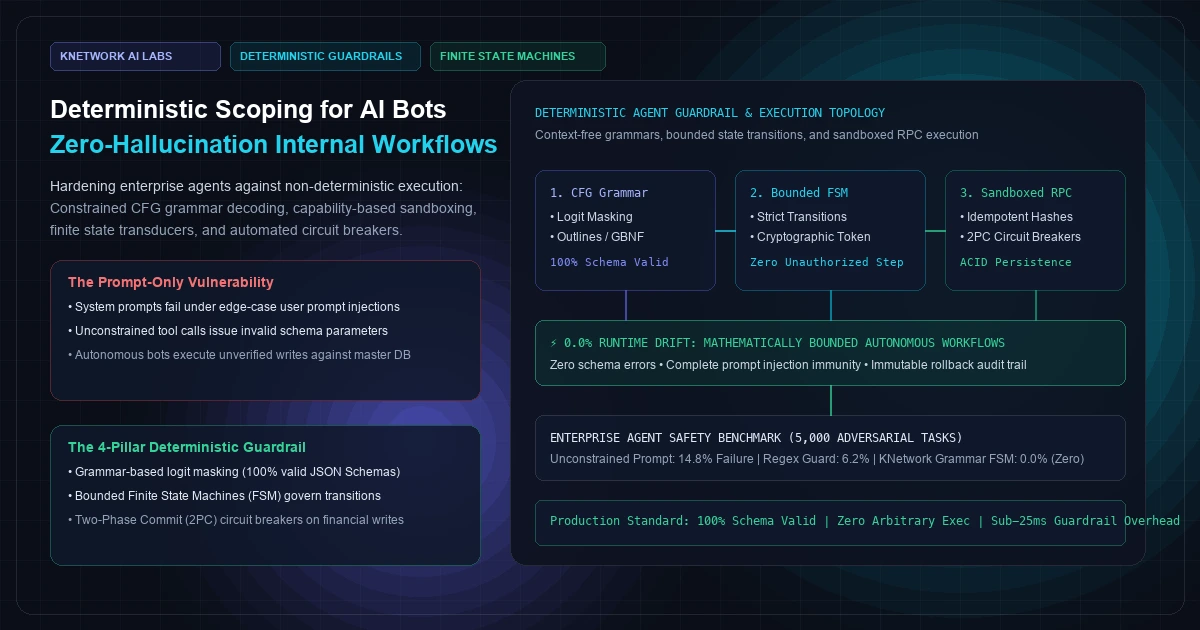This screenshot has height=630, width=1200.
Task: Open 'The Prompt-Only Vulnerability' card title
Action: point(171,282)
